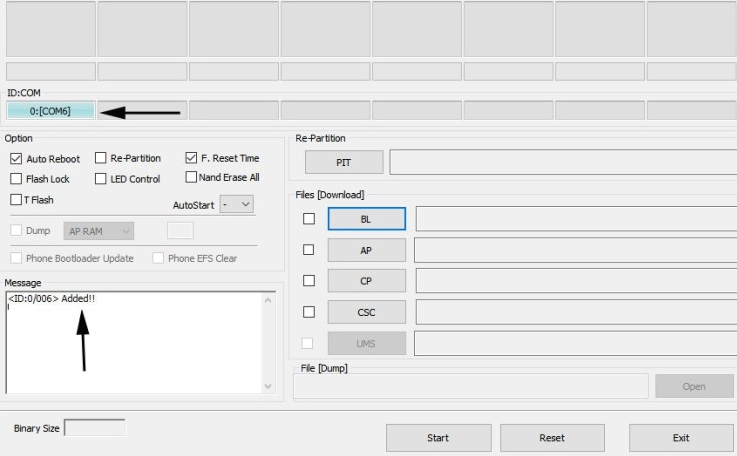Screen dimensions: 737x456
Task: Check the Nand Erase All box
Action: coord(192,177)
